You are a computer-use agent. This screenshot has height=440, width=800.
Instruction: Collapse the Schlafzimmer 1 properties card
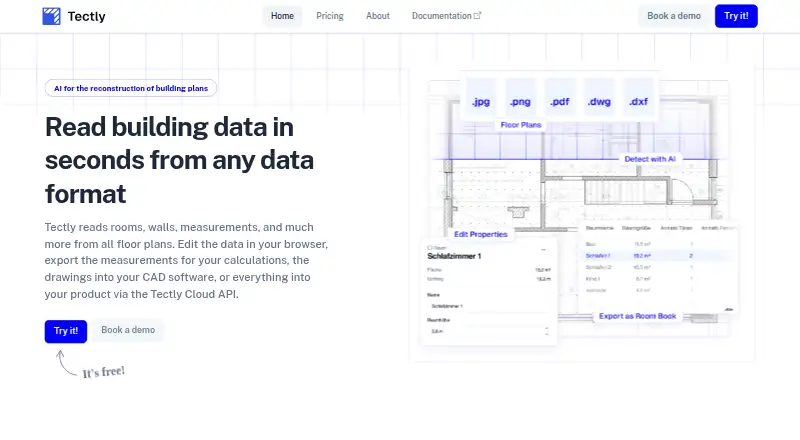[x=543, y=250]
